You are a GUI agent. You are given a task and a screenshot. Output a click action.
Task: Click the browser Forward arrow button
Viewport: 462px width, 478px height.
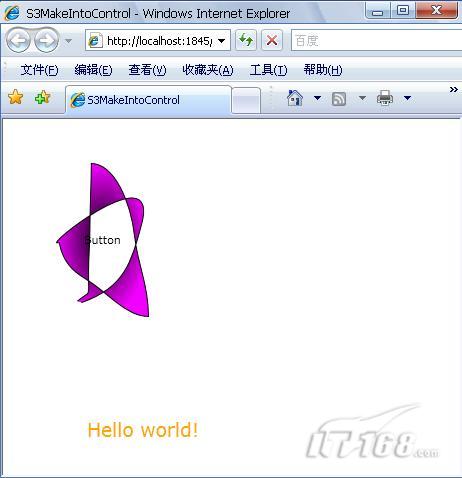click(47, 40)
